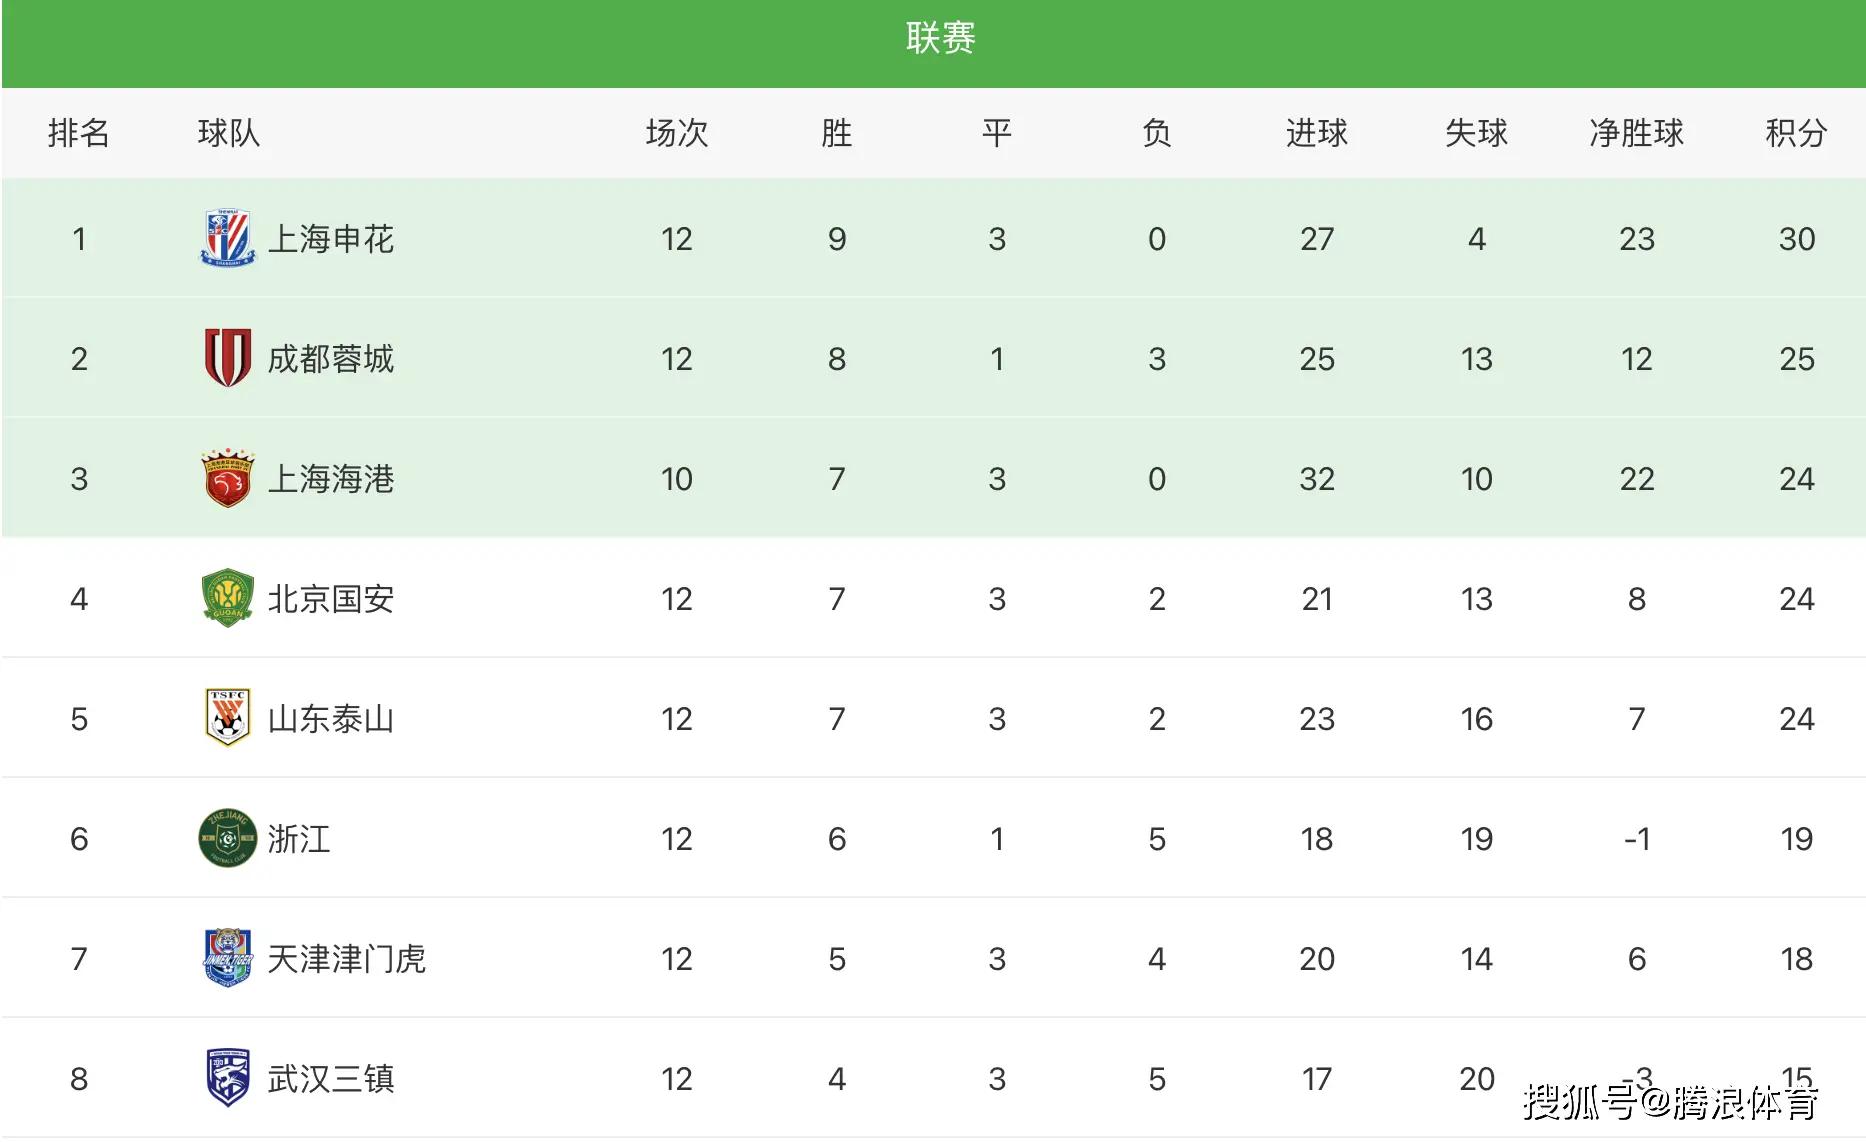Select the Shandong Taishan team logo
The width and height of the screenshot is (1866, 1142).
[x=228, y=718]
